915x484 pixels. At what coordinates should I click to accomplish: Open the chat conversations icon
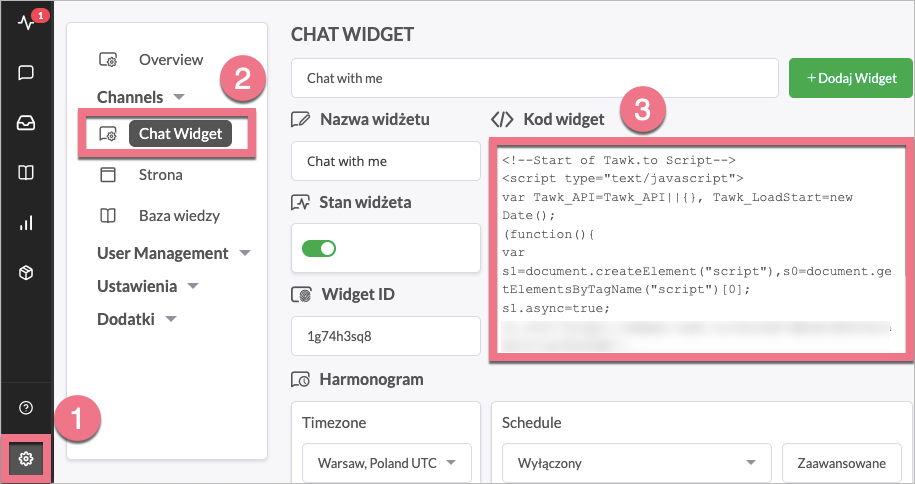point(26,73)
